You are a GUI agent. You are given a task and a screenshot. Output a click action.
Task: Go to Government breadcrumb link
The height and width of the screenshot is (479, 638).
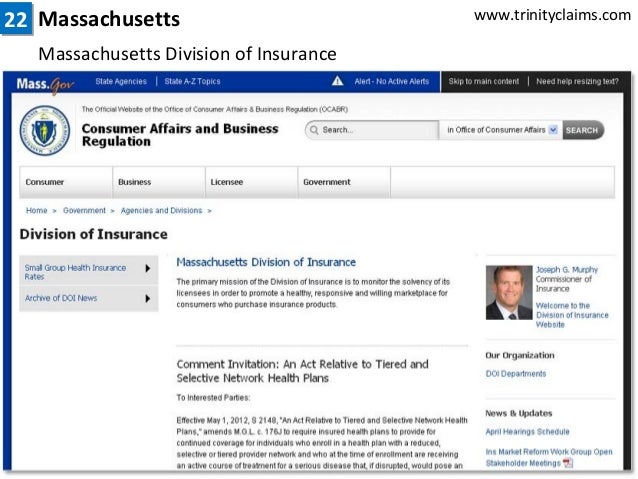pyautogui.click(x=84, y=210)
